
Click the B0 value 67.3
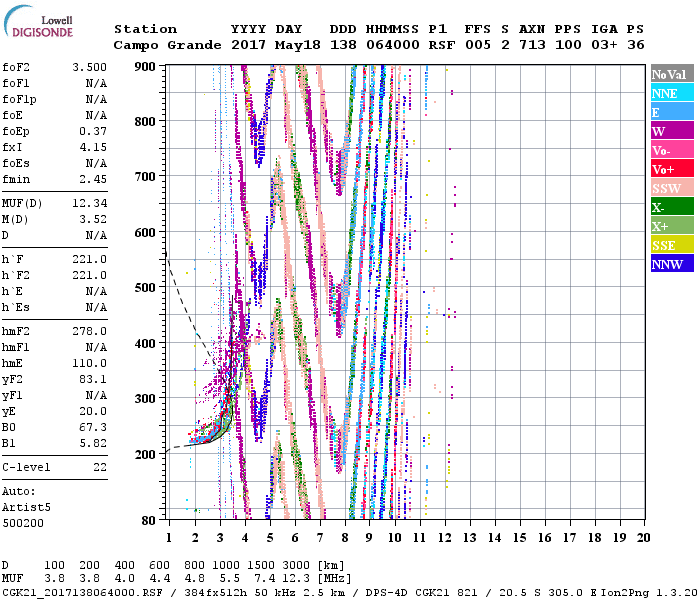(93, 427)
